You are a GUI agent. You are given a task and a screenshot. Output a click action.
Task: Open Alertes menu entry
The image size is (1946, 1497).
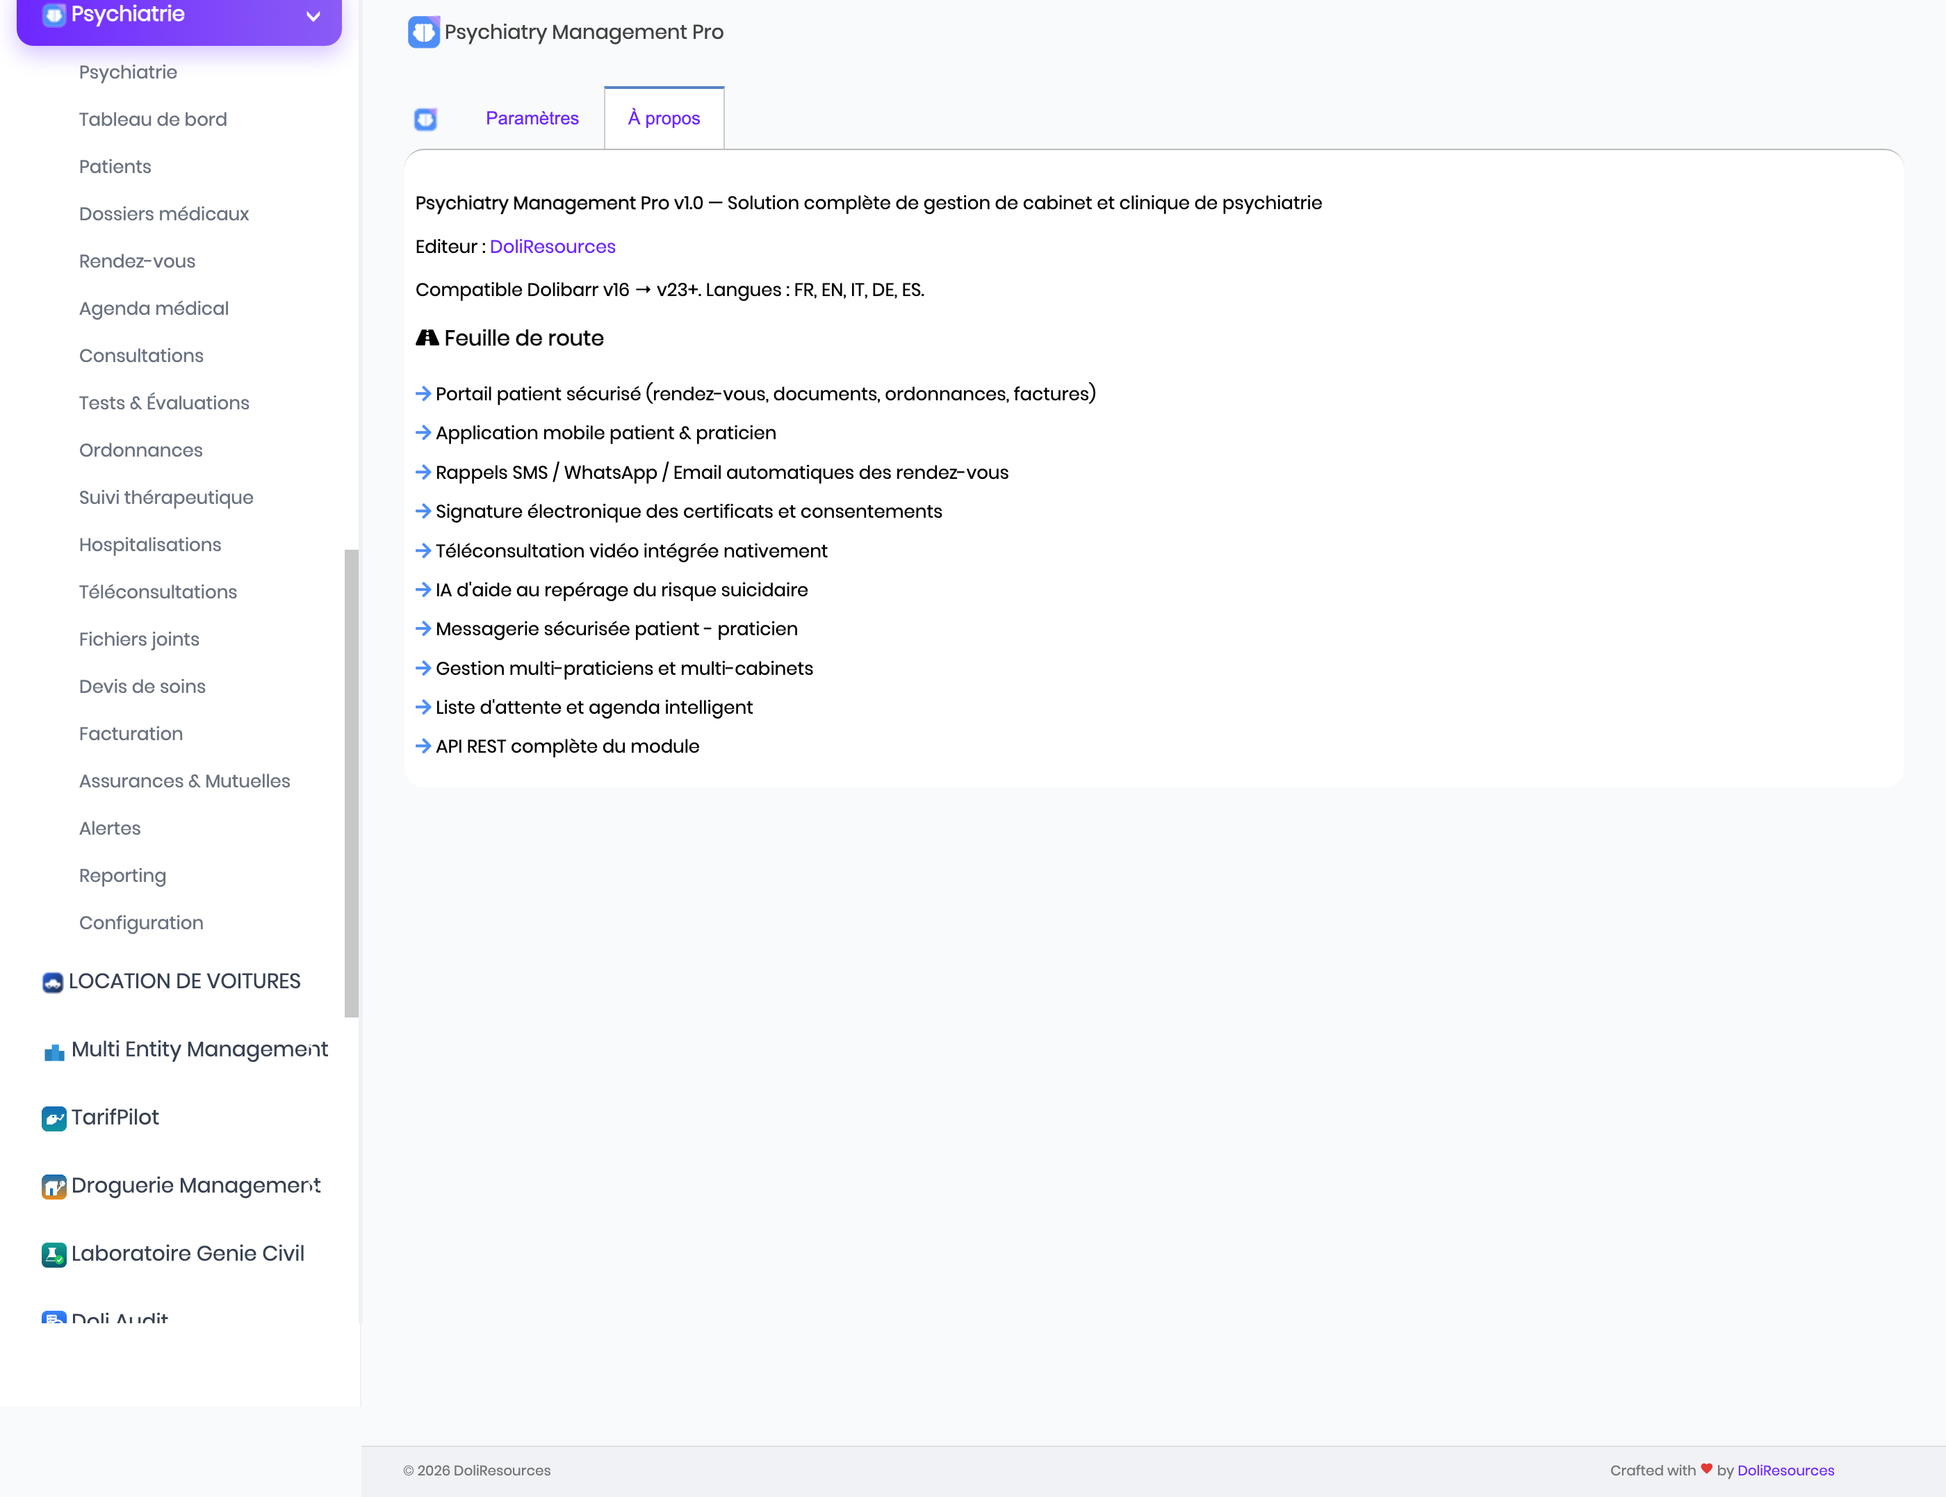point(110,828)
